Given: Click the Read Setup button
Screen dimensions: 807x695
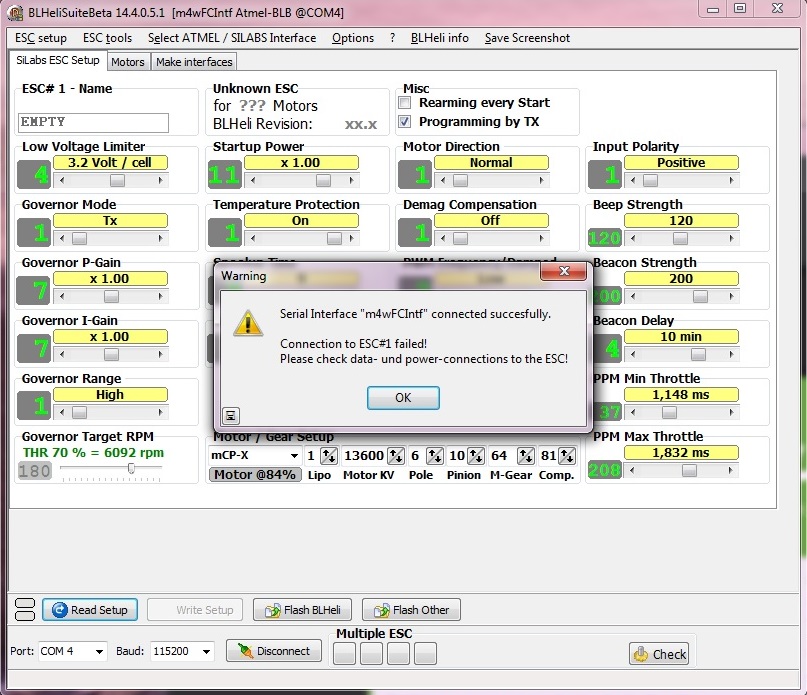Looking at the screenshot, I should coord(89,610).
